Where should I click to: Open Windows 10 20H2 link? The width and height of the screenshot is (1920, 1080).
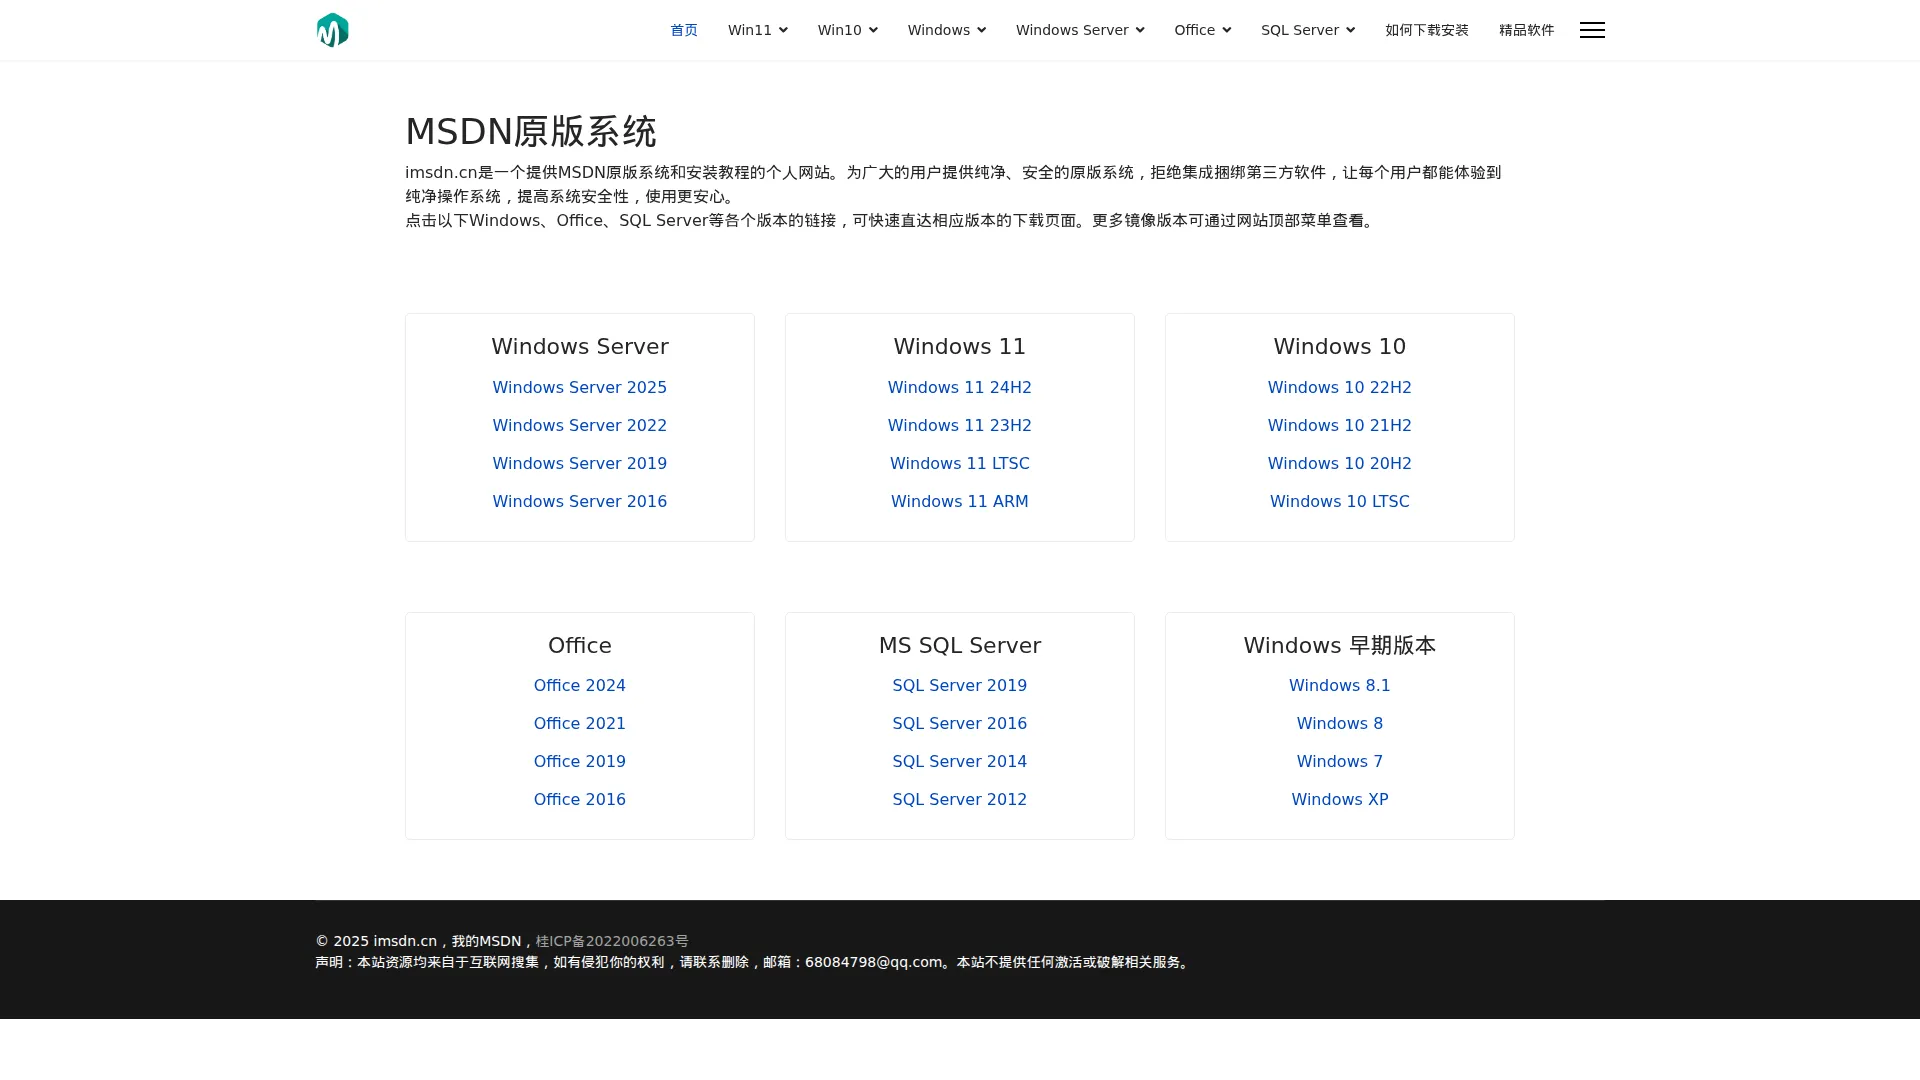tap(1340, 464)
